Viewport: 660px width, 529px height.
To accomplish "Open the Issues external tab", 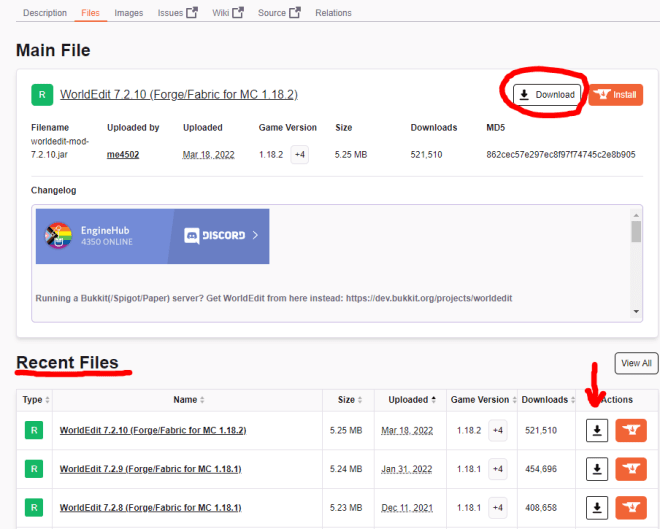I will click(x=177, y=13).
